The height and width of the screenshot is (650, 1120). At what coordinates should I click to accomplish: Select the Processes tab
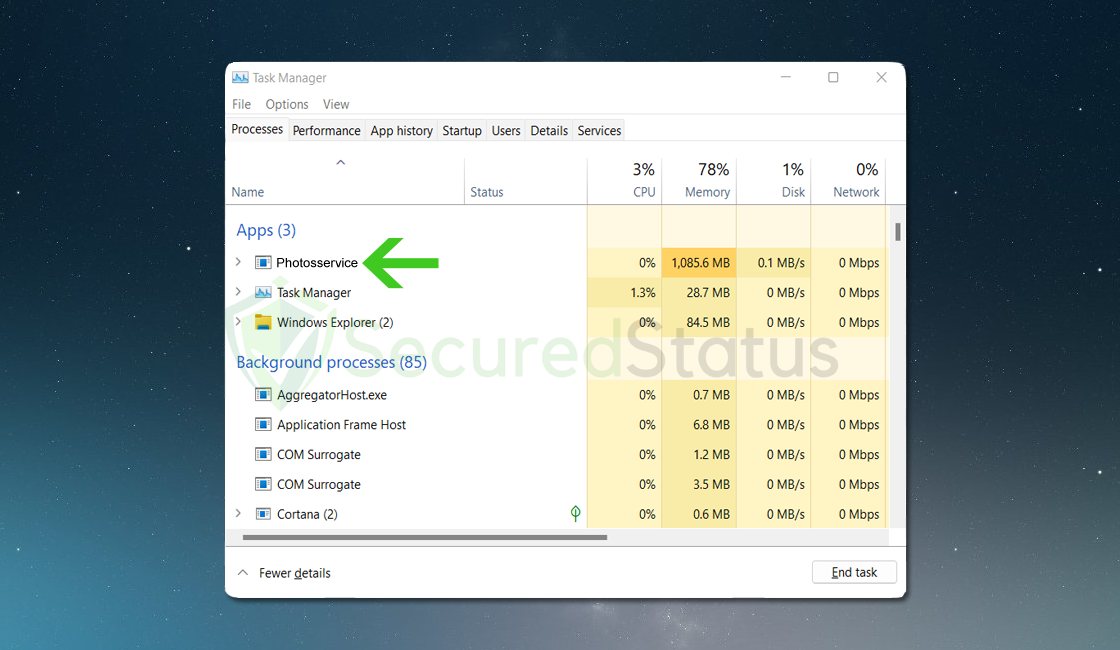(x=257, y=129)
